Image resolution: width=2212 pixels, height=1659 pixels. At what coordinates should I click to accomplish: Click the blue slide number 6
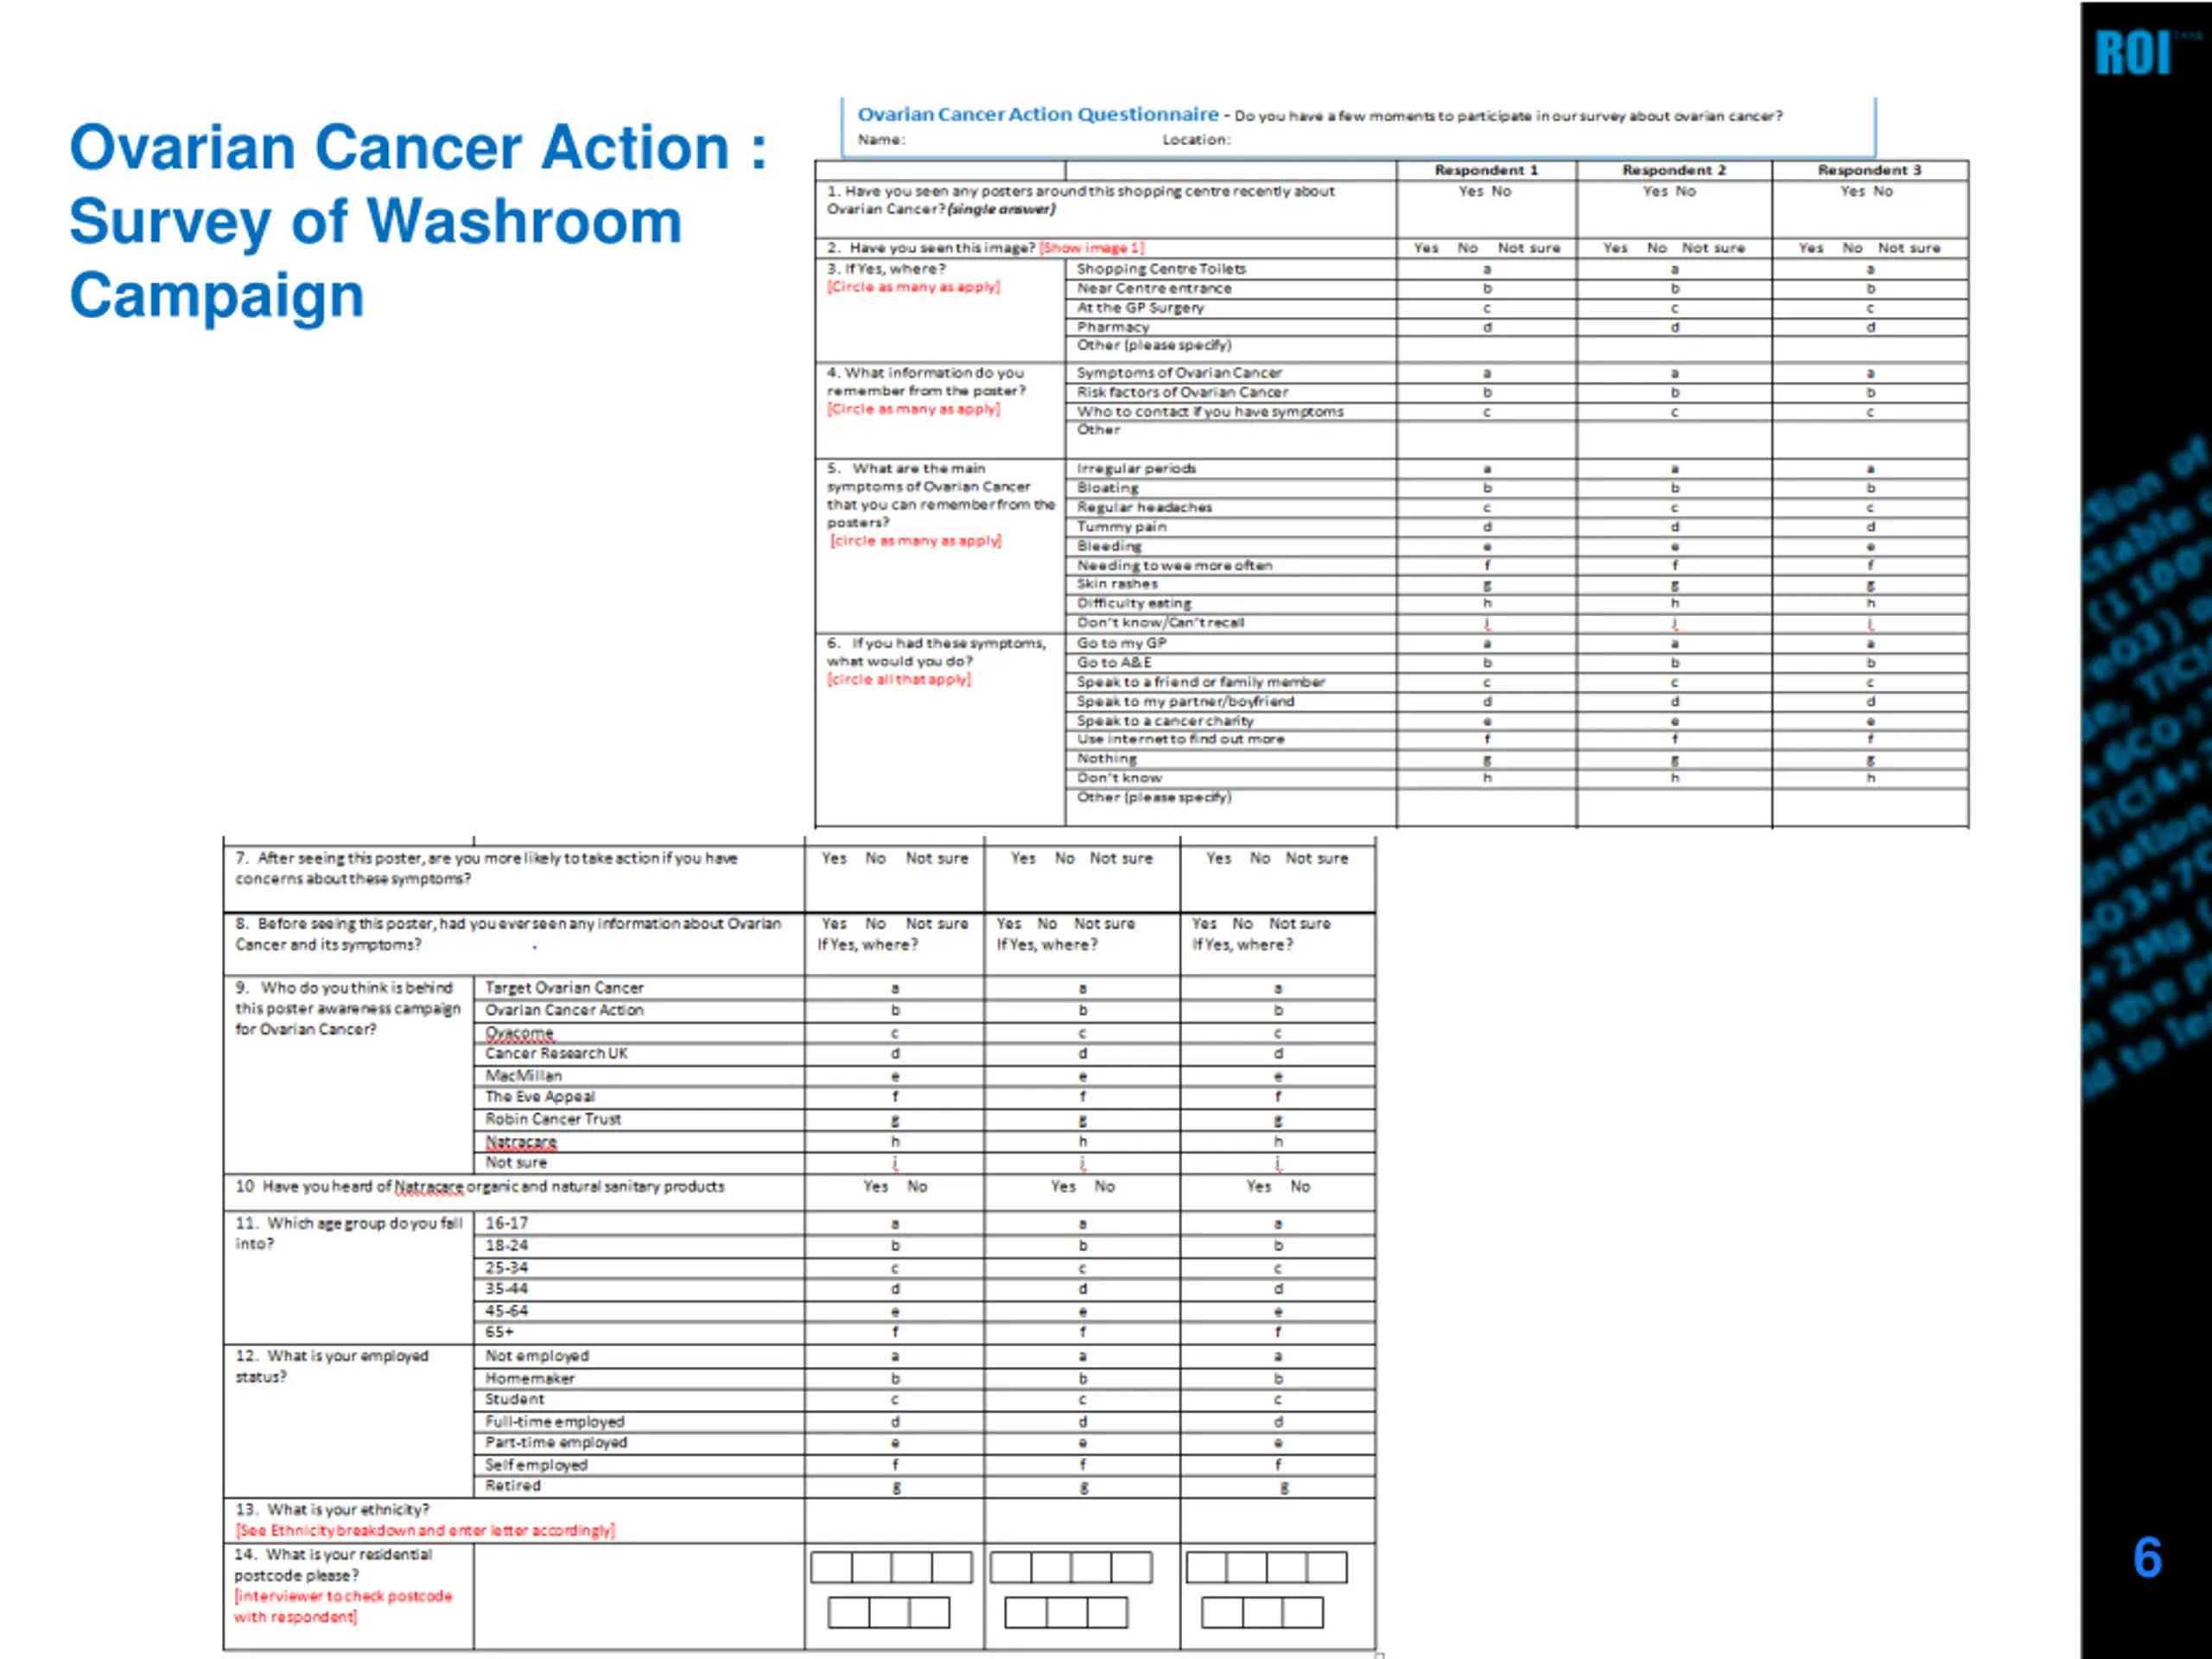(x=2146, y=1557)
